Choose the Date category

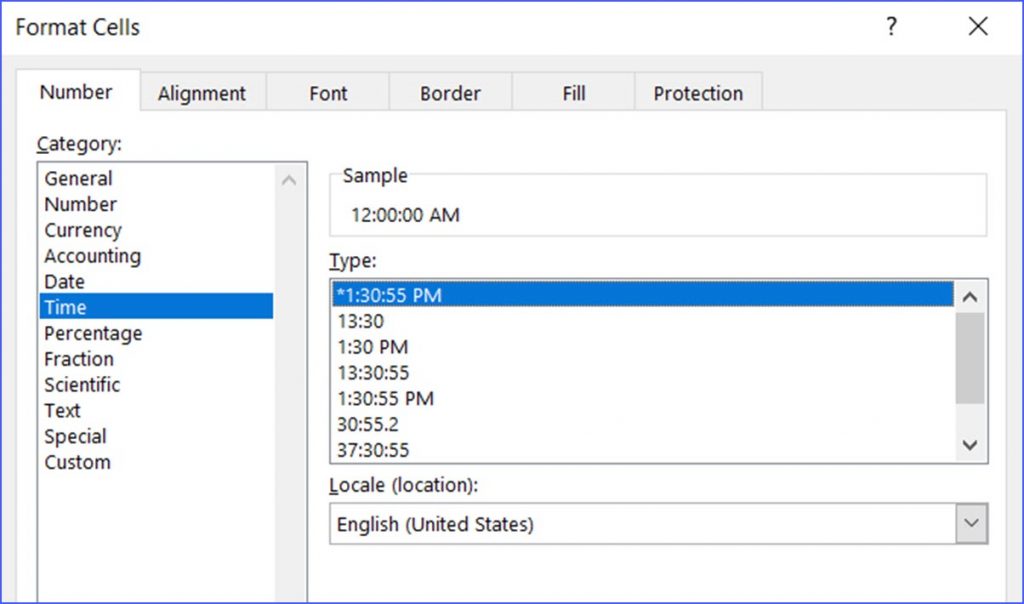tap(64, 282)
